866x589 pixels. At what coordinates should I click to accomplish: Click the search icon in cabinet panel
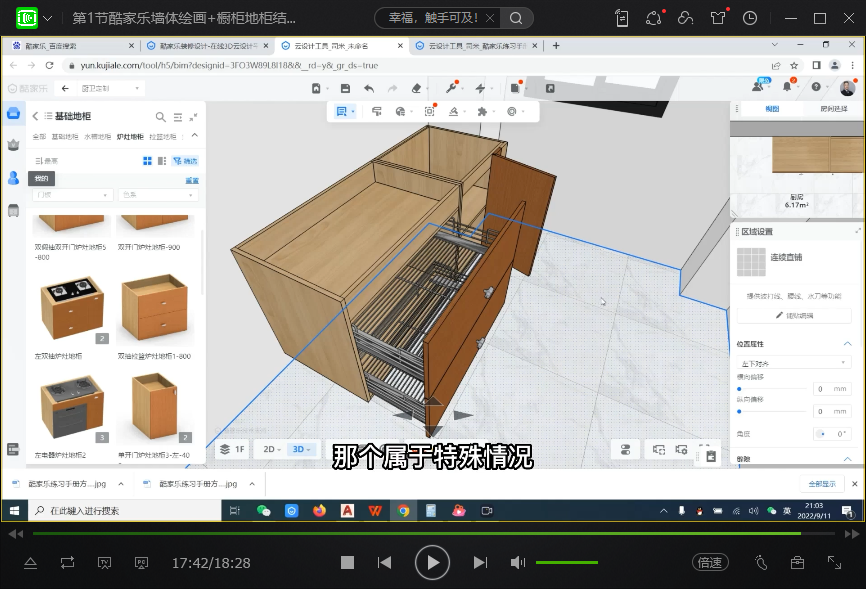160,117
